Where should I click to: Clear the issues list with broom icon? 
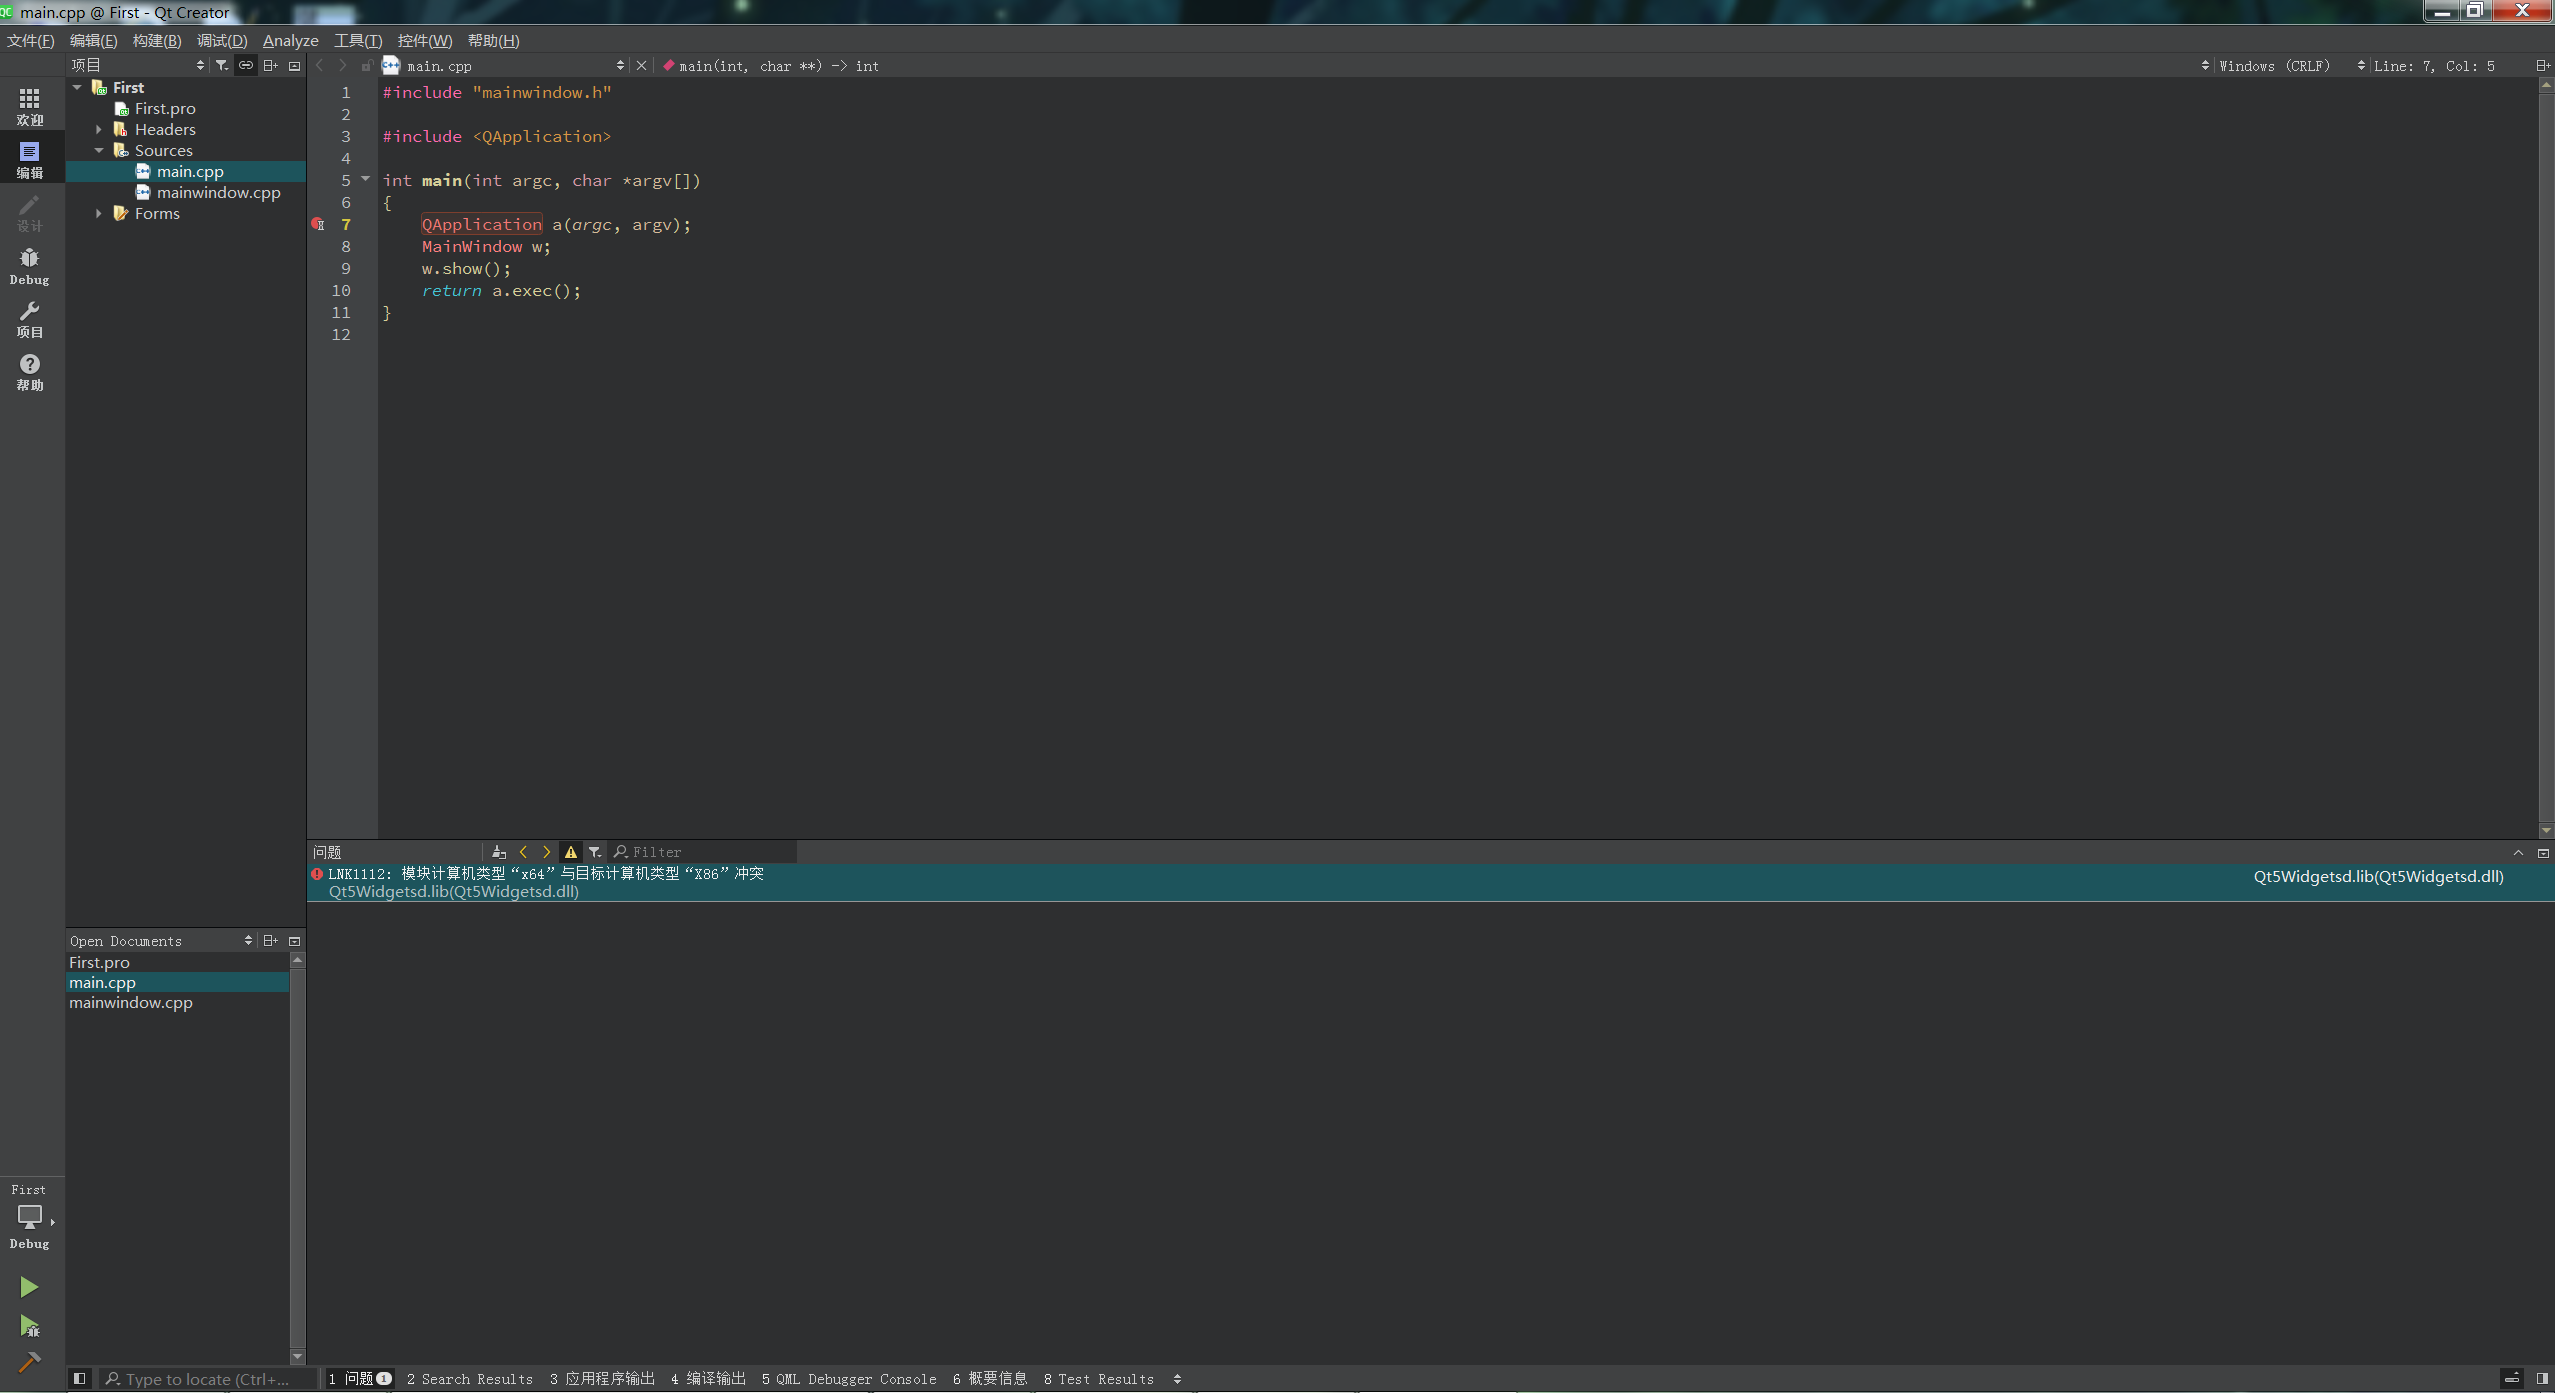[x=499, y=852]
